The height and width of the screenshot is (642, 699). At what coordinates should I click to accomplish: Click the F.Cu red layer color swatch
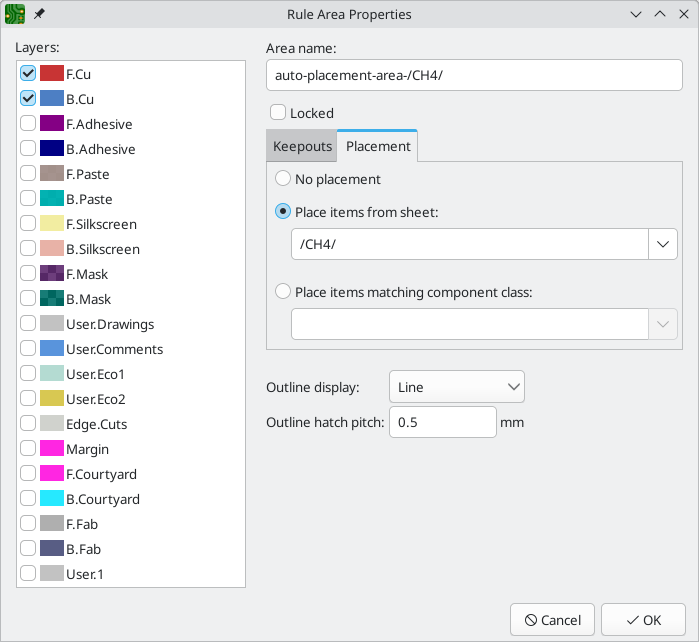(x=52, y=74)
